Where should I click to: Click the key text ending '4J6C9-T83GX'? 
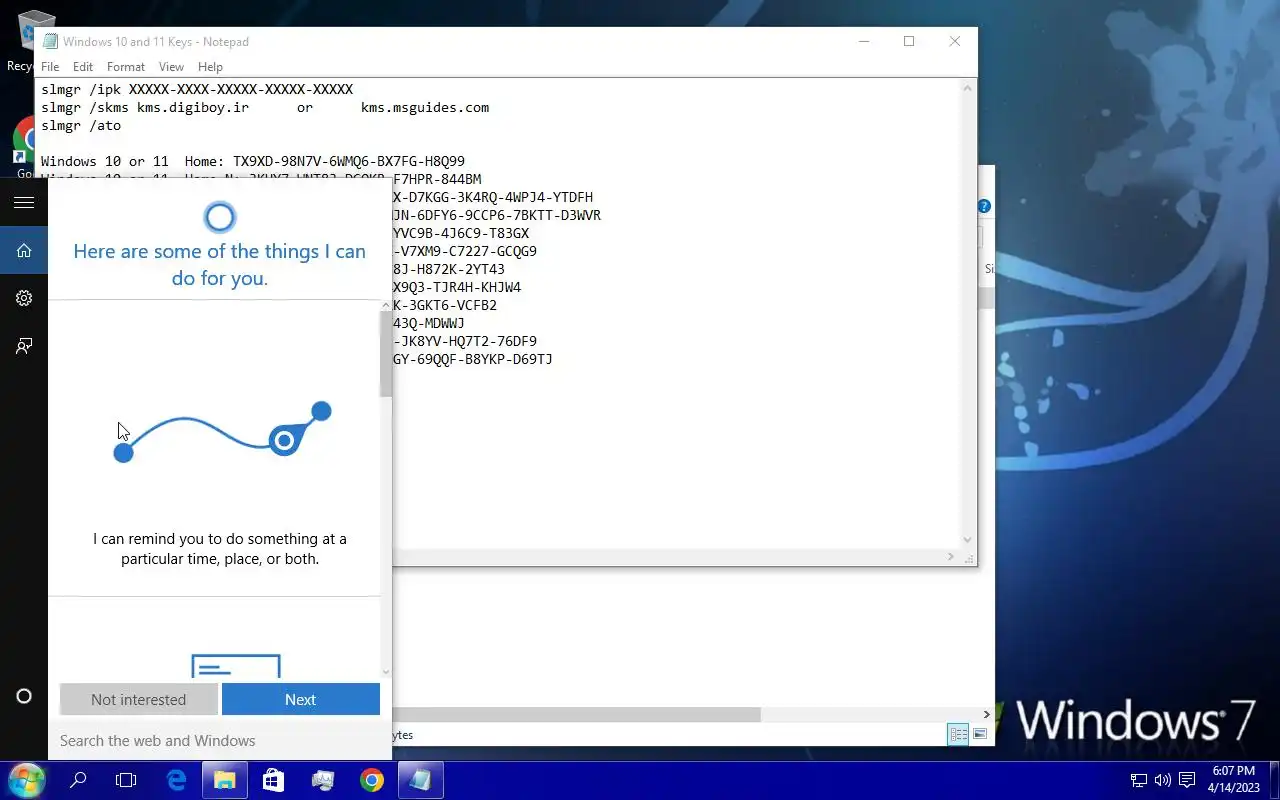[x=461, y=233]
